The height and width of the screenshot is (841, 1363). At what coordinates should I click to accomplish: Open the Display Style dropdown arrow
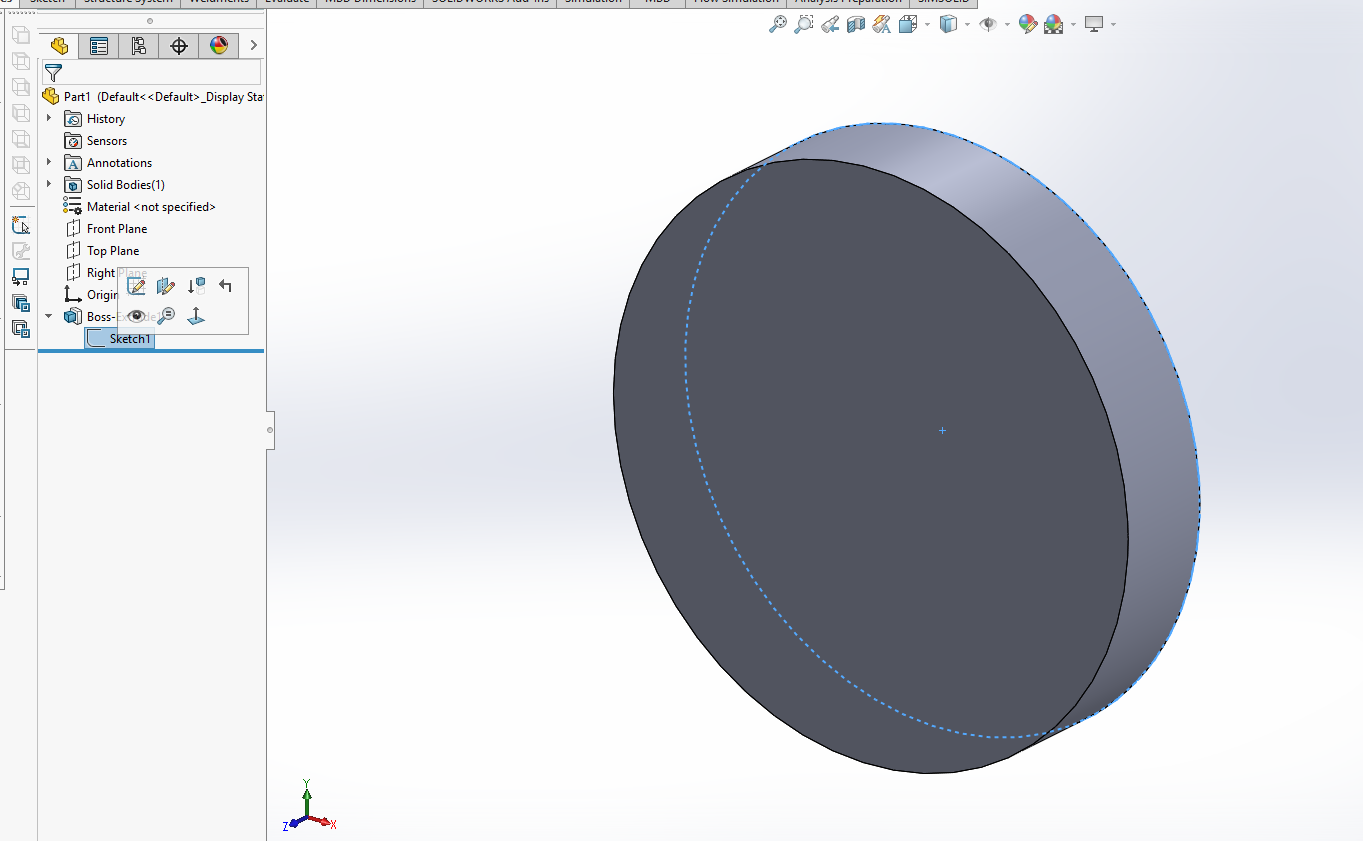point(966,23)
